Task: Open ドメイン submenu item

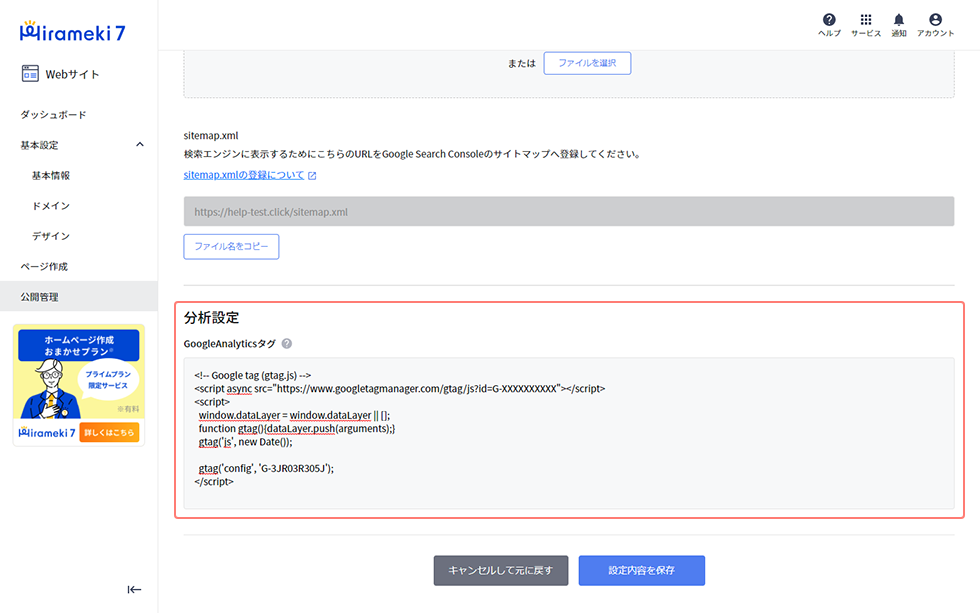Action: click(51, 206)
